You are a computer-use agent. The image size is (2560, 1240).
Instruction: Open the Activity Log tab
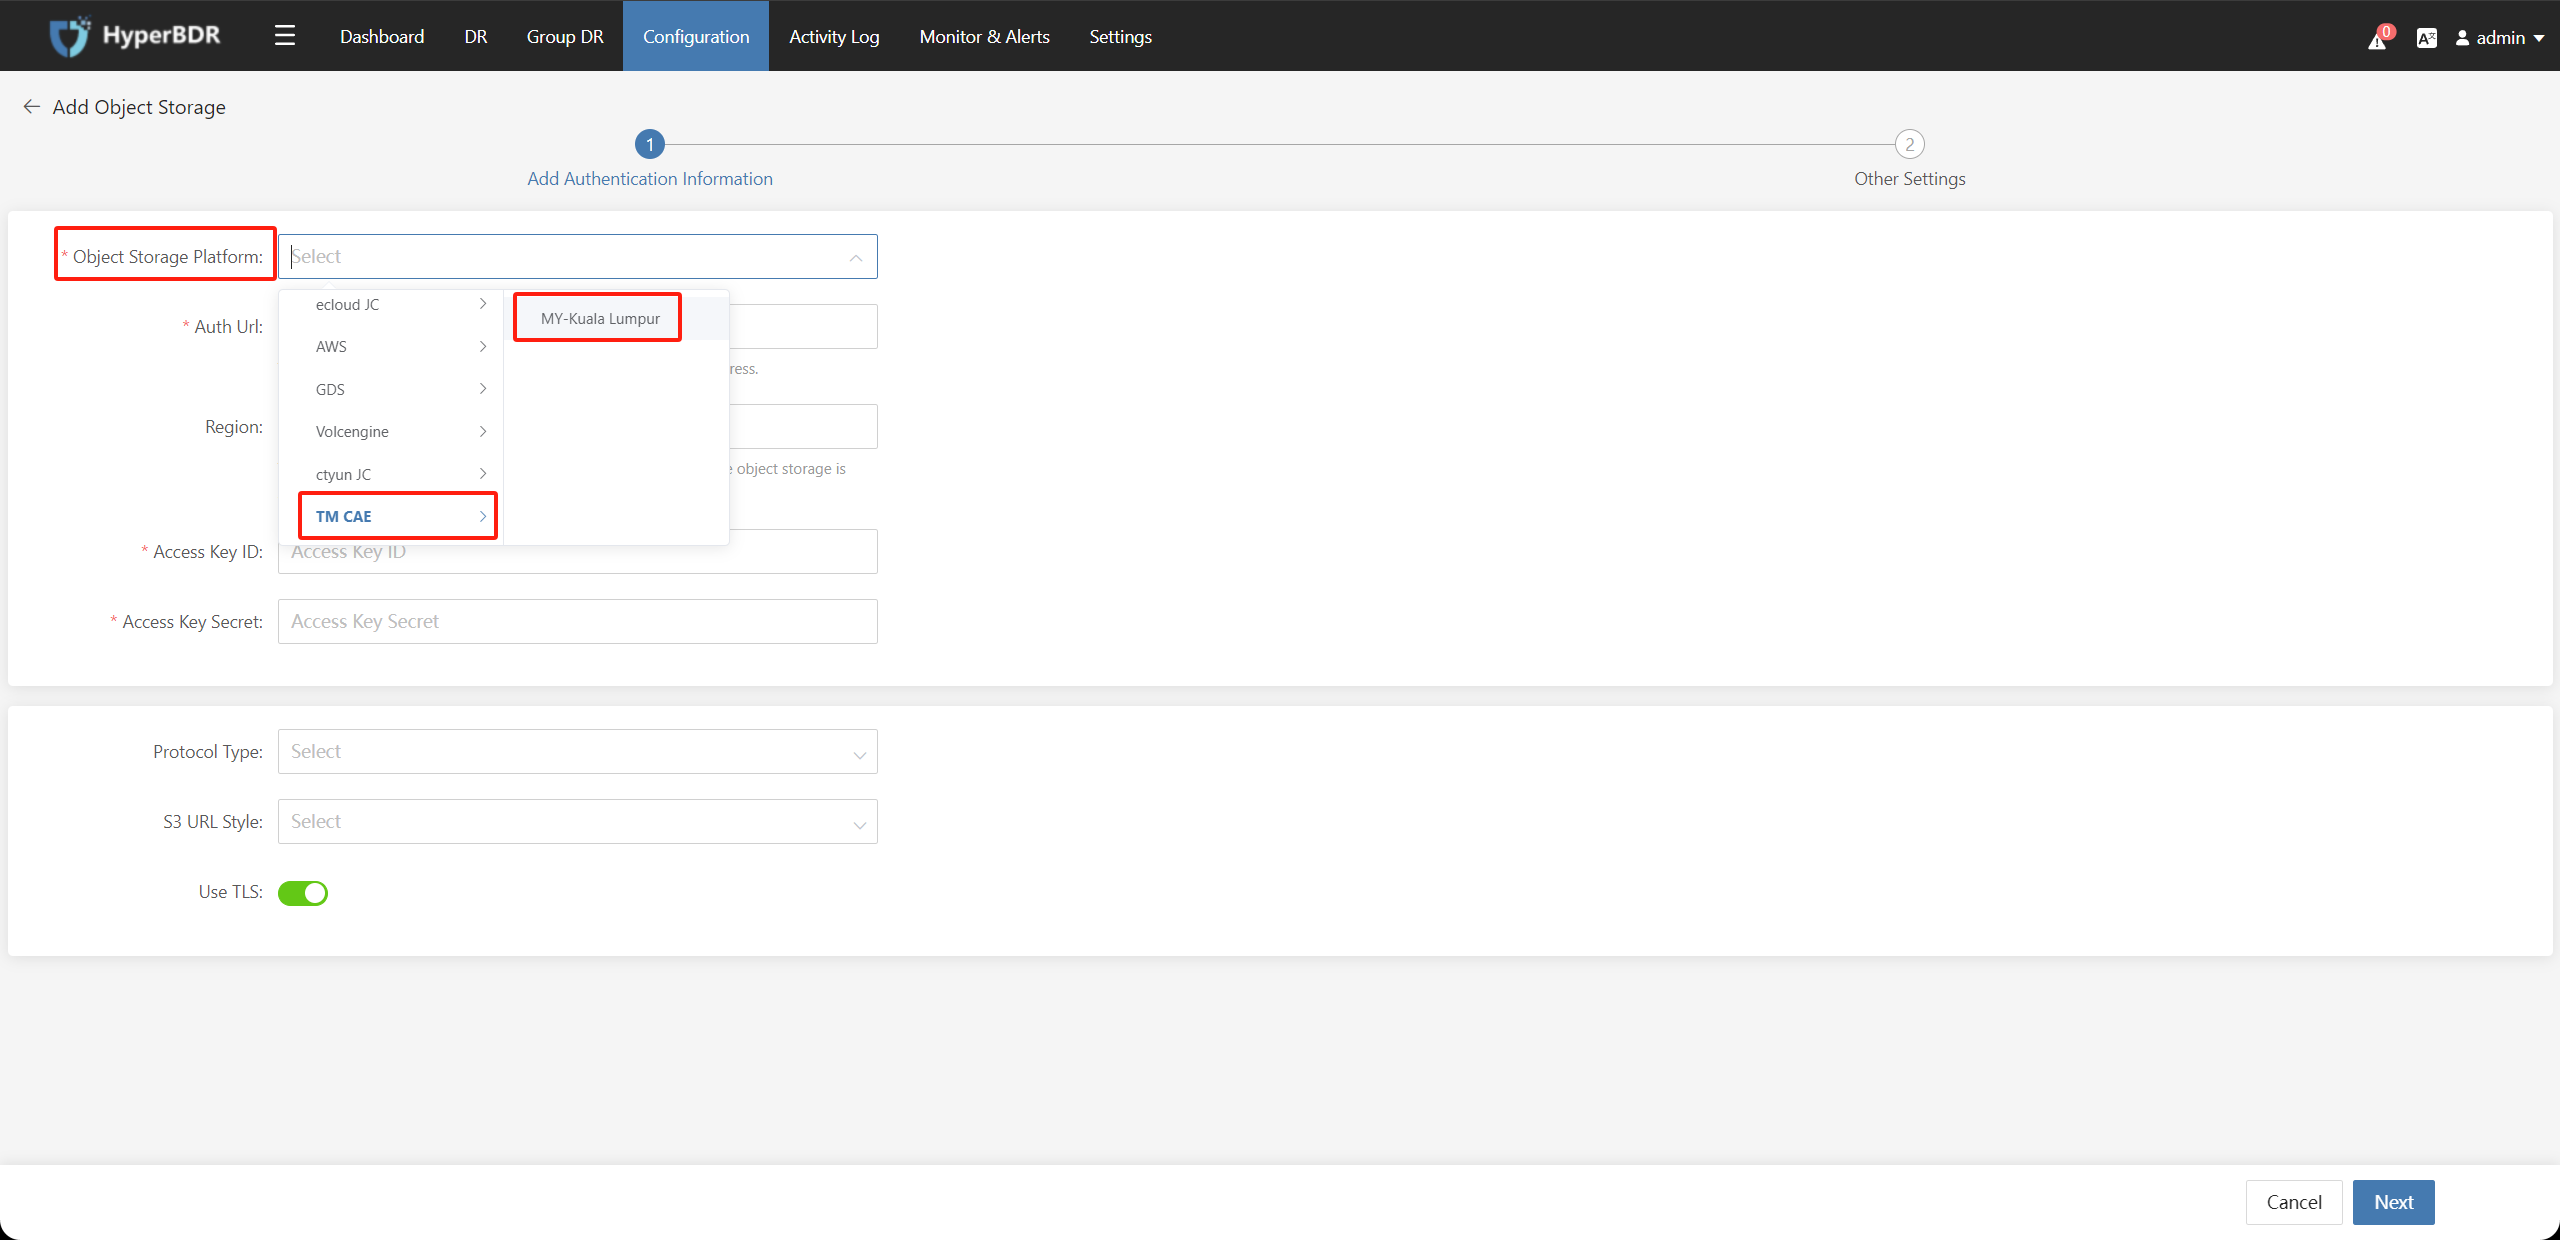click(x=834, y=36)
